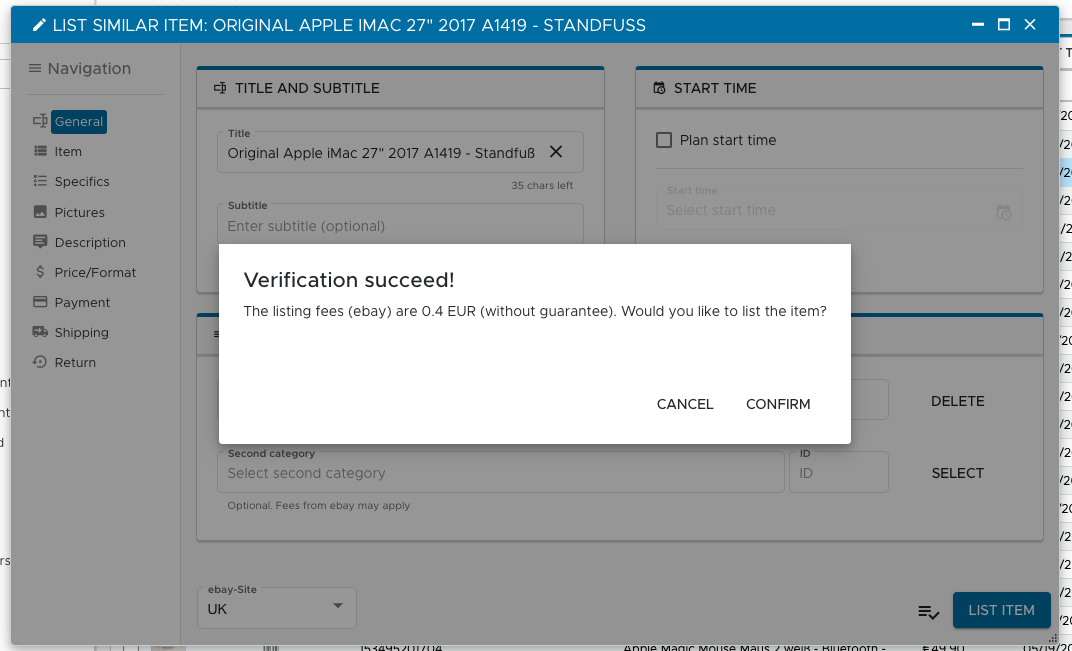
Task: Open Specifics navigation entry
Action: (82, 182)
